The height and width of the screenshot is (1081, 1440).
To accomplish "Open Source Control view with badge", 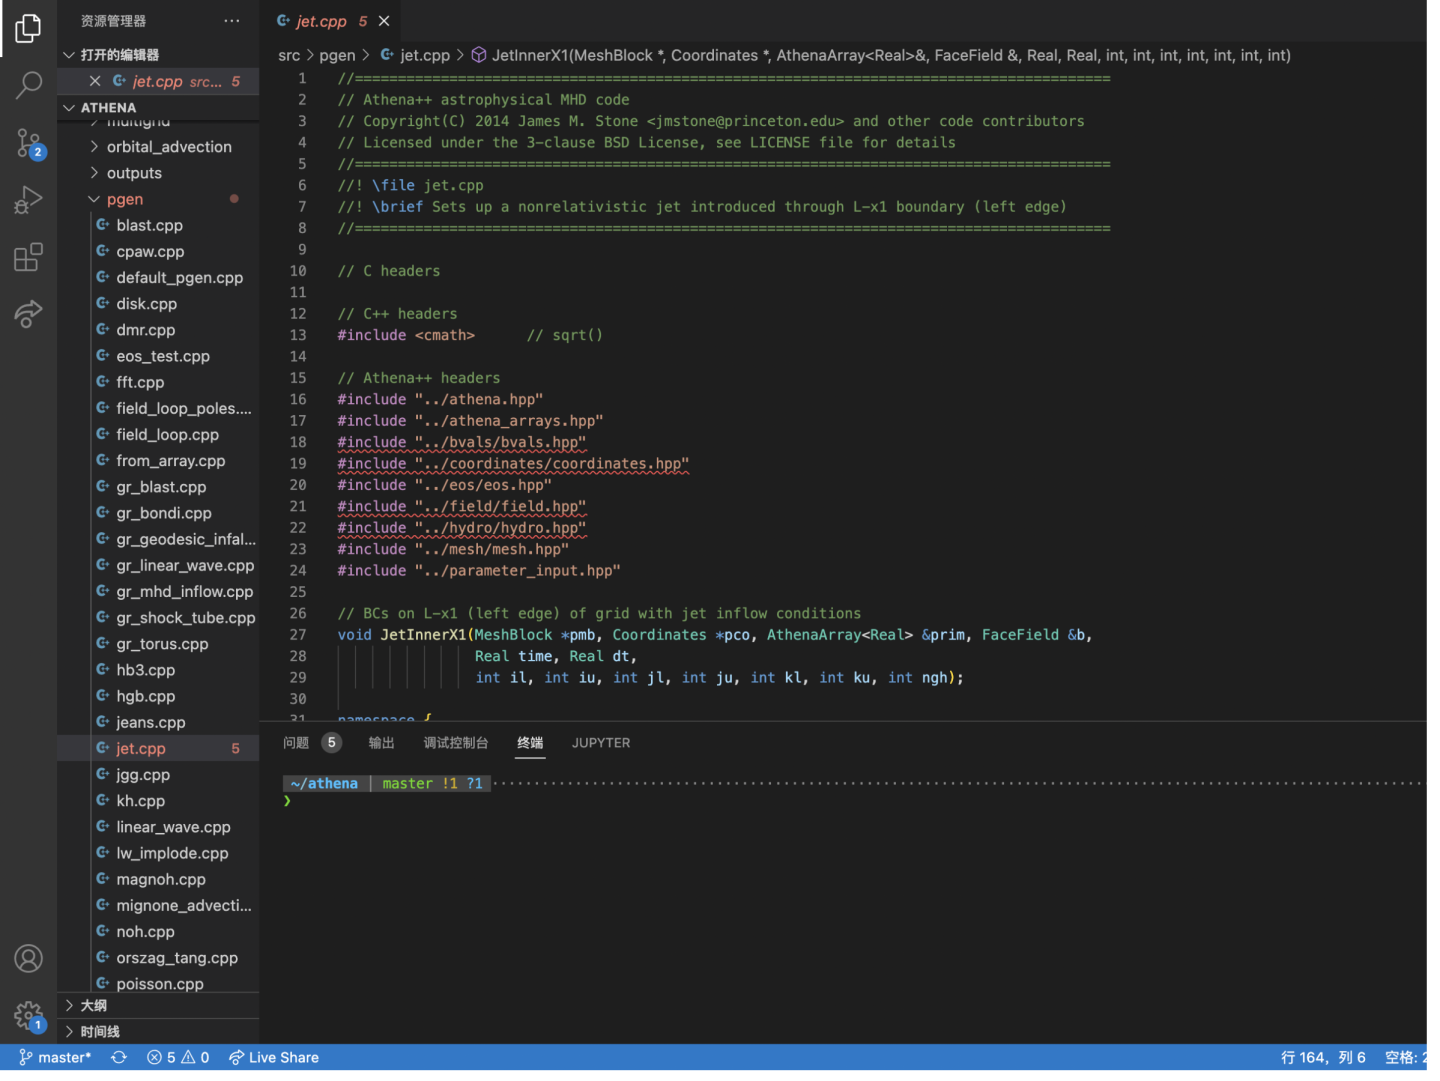I will [28, 143].
